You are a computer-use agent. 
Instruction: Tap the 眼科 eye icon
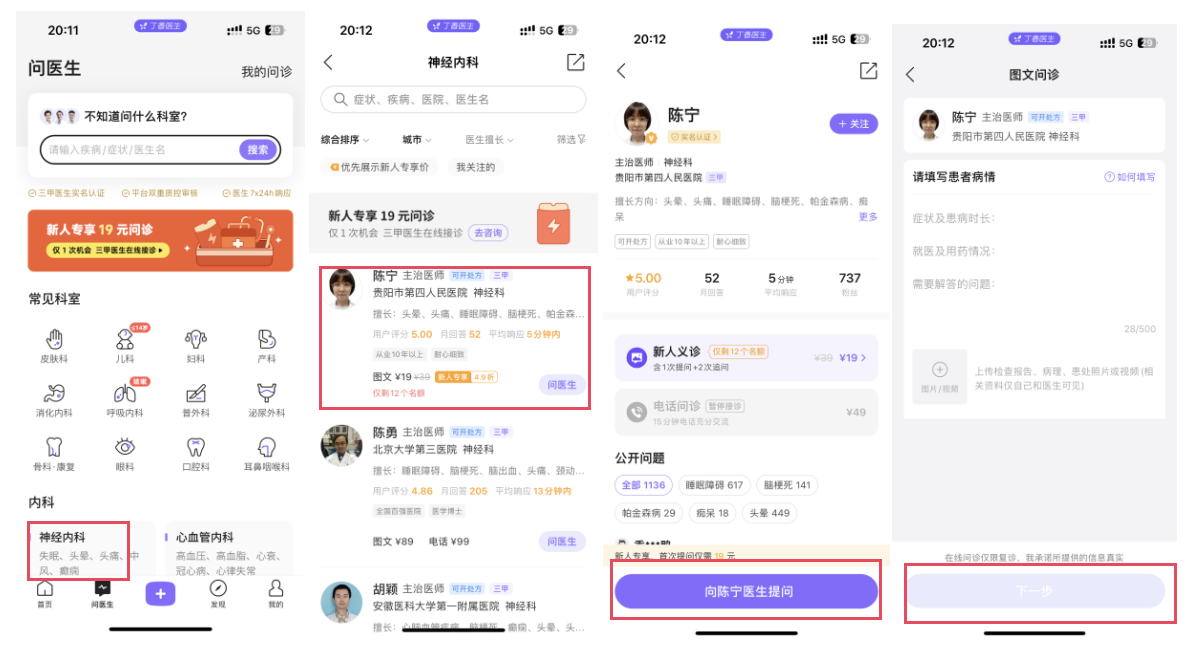click(125, 447)
